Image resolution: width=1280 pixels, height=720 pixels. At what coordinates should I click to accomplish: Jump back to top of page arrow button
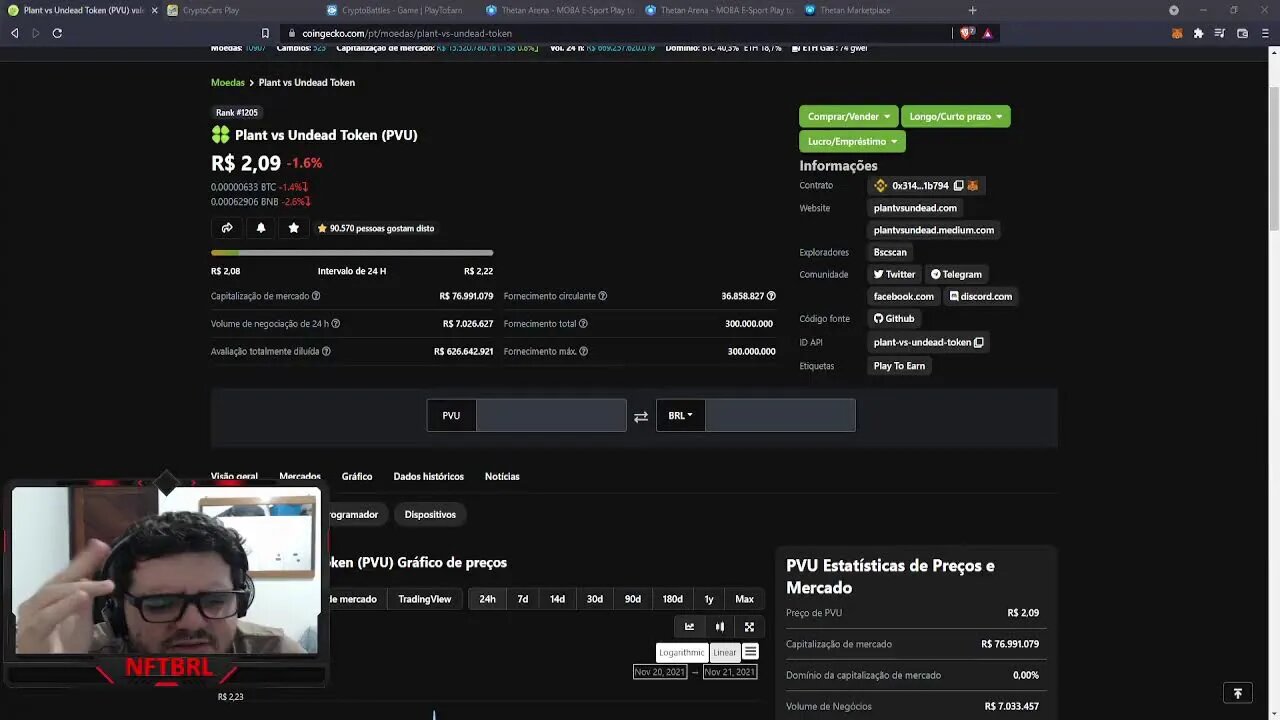tap(1237, 693)
